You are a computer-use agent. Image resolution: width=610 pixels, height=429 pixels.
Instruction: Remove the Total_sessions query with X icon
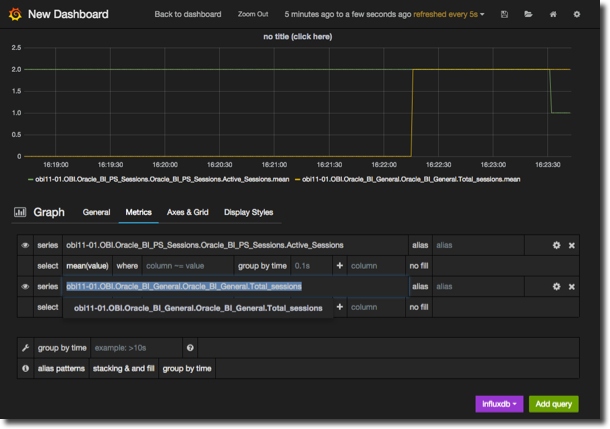(x=572, y=287)
